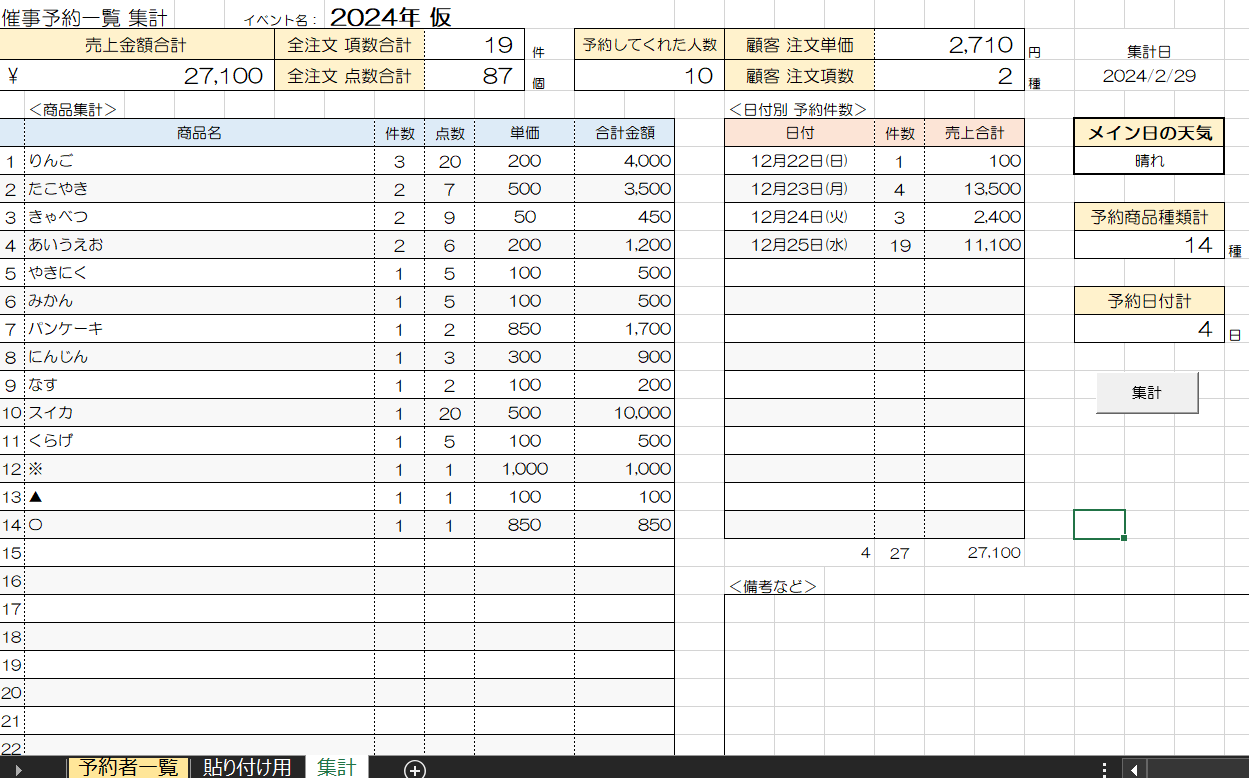Select the 集計日 date 2024/2/29 cell
The height and width of the screenshot is (778, 1249).
coord(1149,76)
